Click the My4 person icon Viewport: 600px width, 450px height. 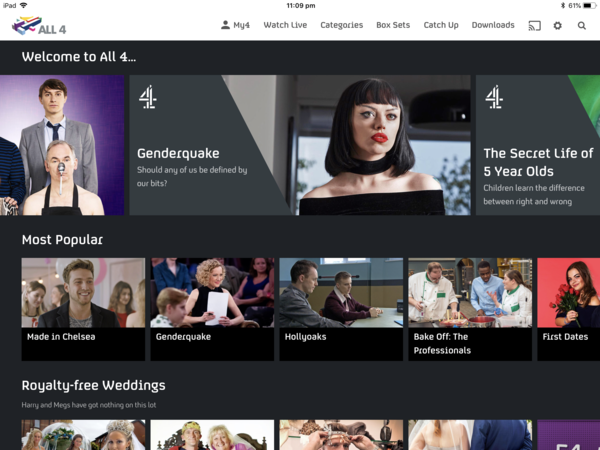click(225, 25)
